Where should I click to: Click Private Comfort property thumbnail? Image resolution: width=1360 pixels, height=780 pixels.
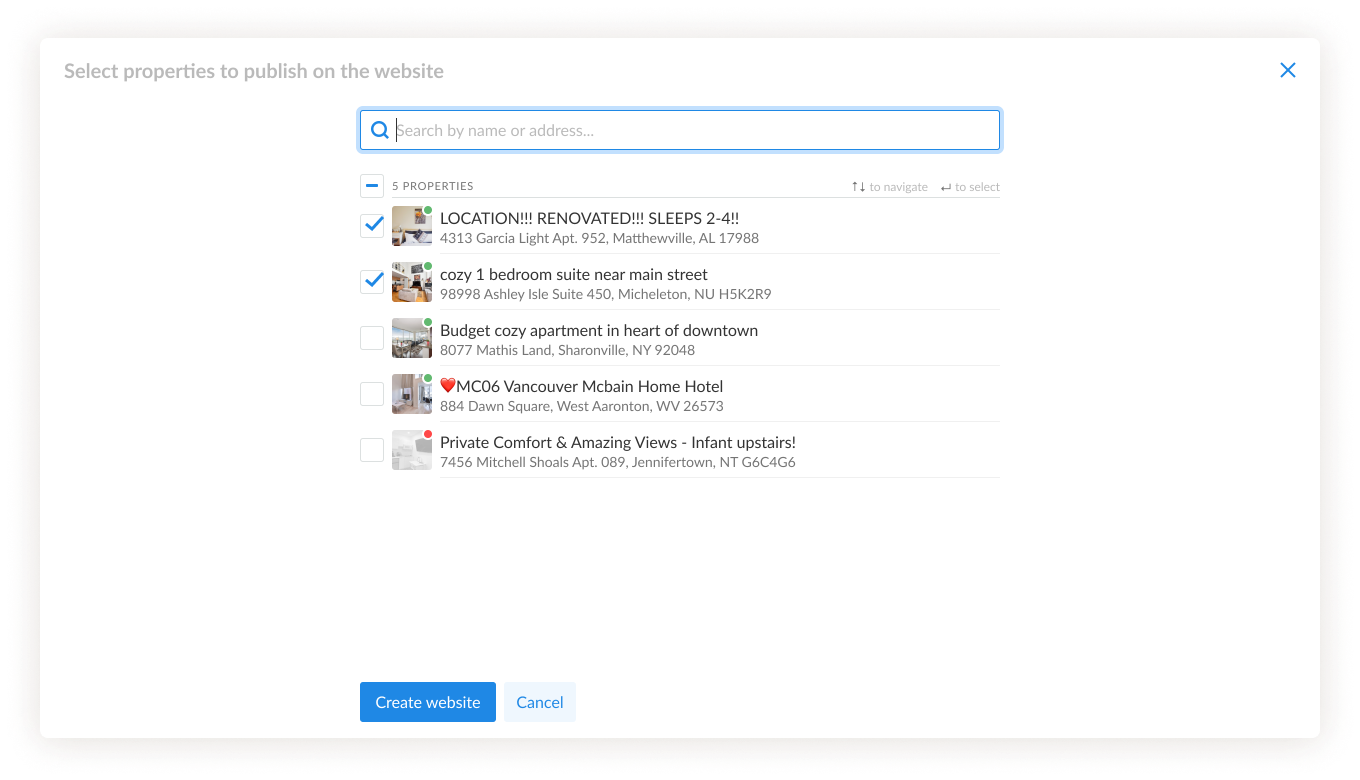(411, 451)
